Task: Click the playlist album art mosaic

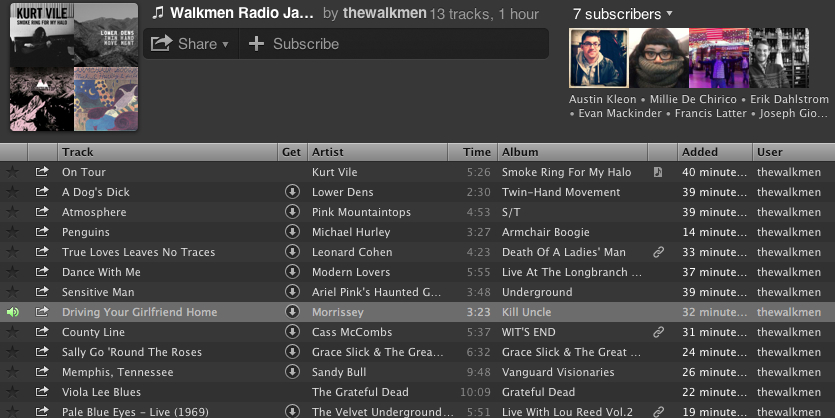Action: click(x=74, y=67)
